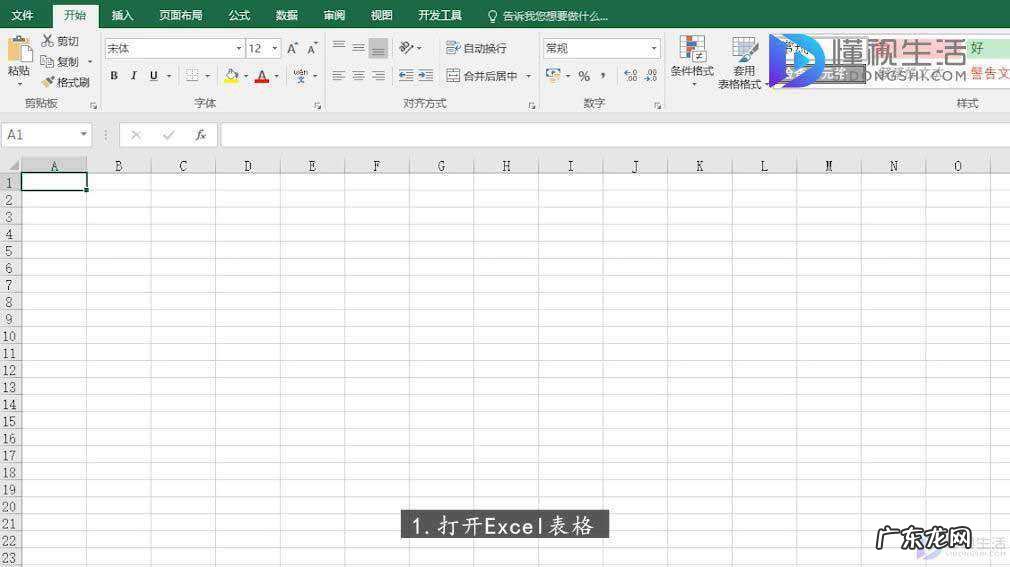The image size is (1010, 567).
Task: Toggle italic formatting
Action: (x=133, y=76)
